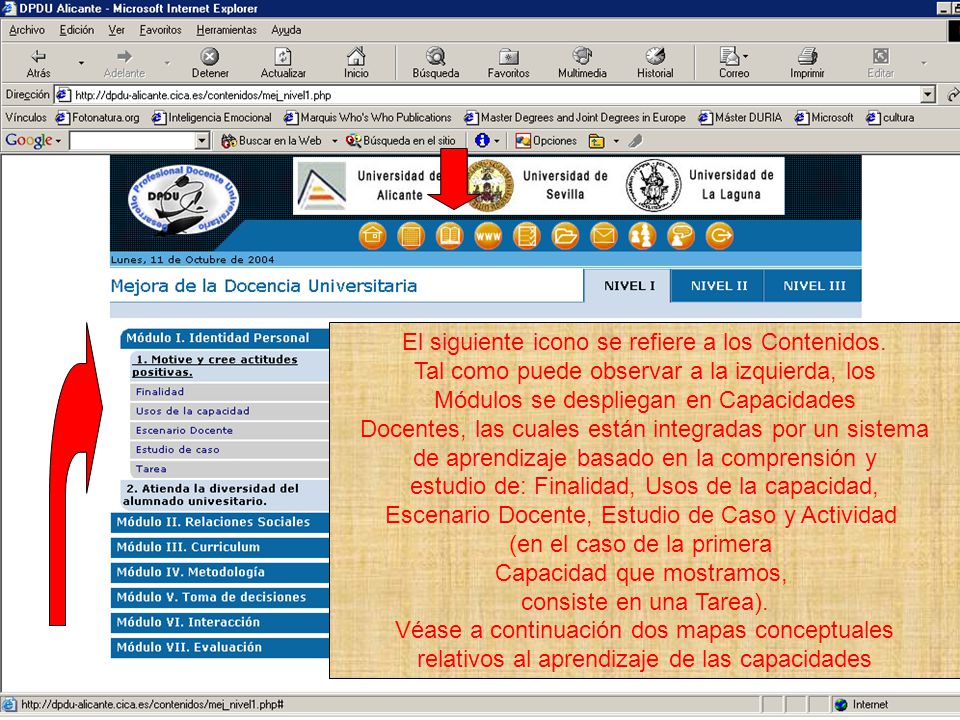Open the Multimedia toolbar icon
Image resolution: width=960 pixels, height=720 pixels.
point(582,56)
